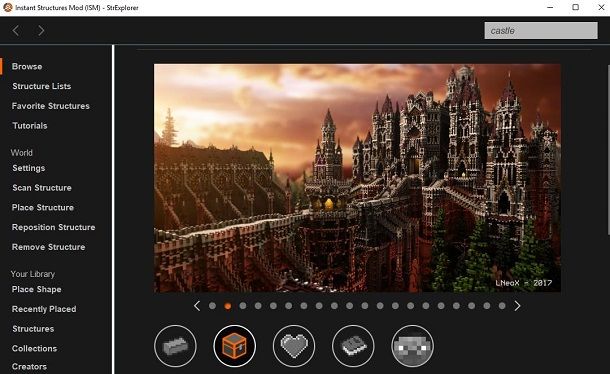Viewport: 610px width, 374px height.
Task: Show the next carousel image
Action: [x=517, y=306]
